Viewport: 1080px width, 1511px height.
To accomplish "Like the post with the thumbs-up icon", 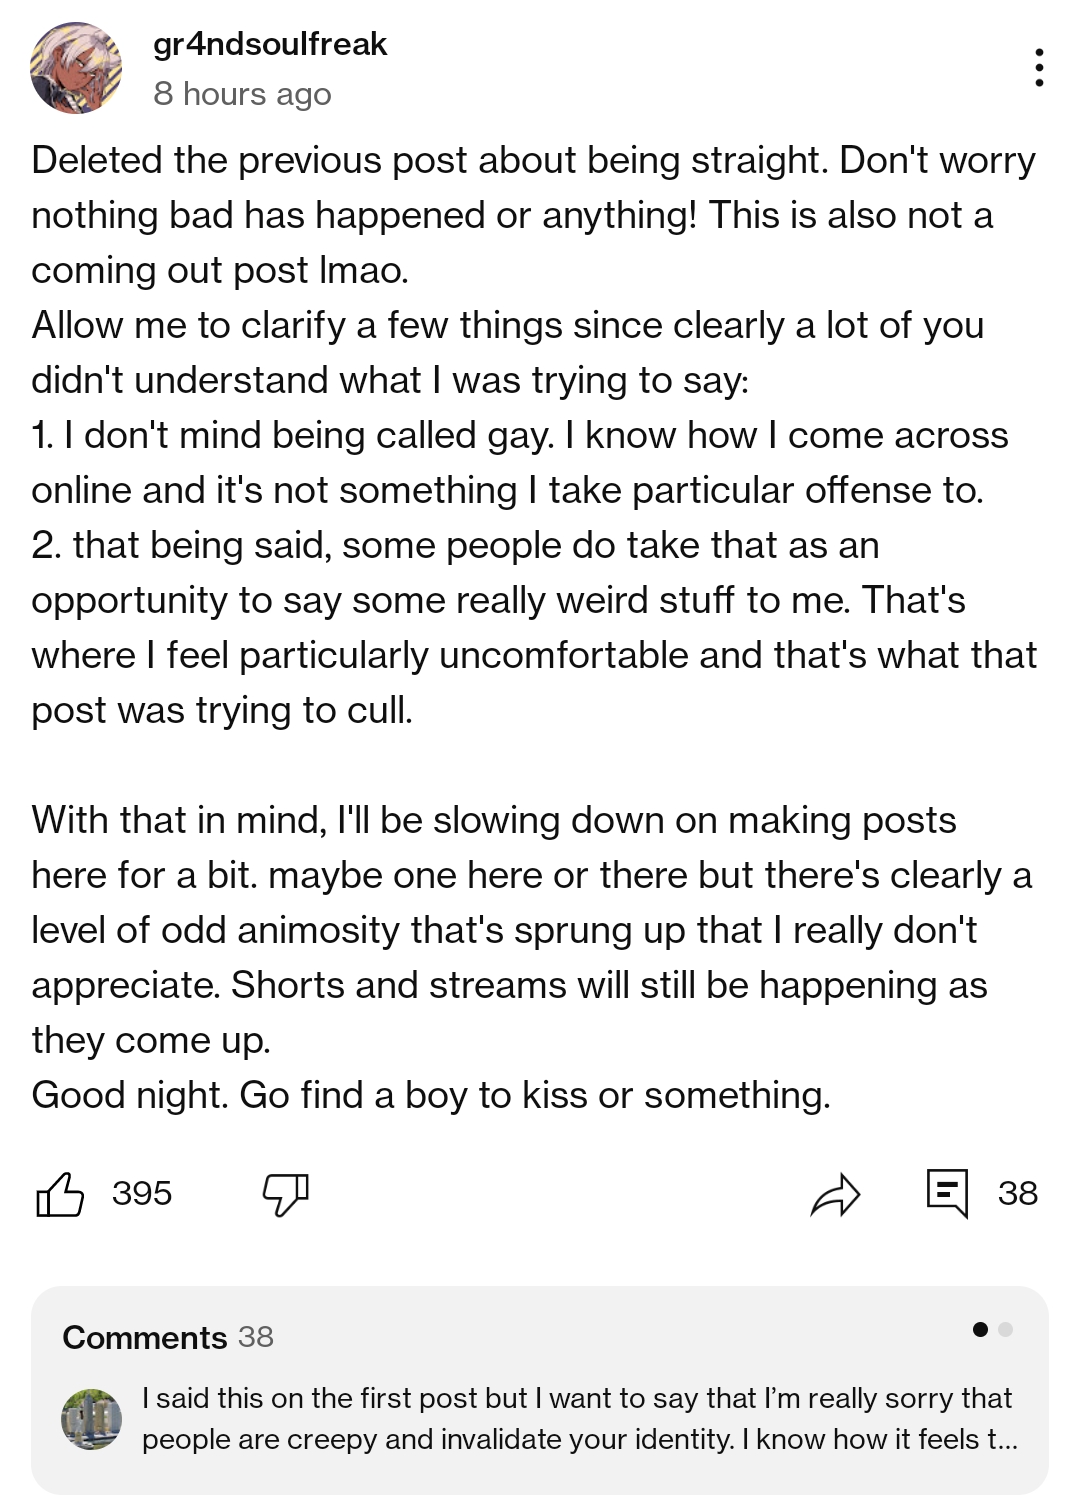I will tap(60, 1193).
